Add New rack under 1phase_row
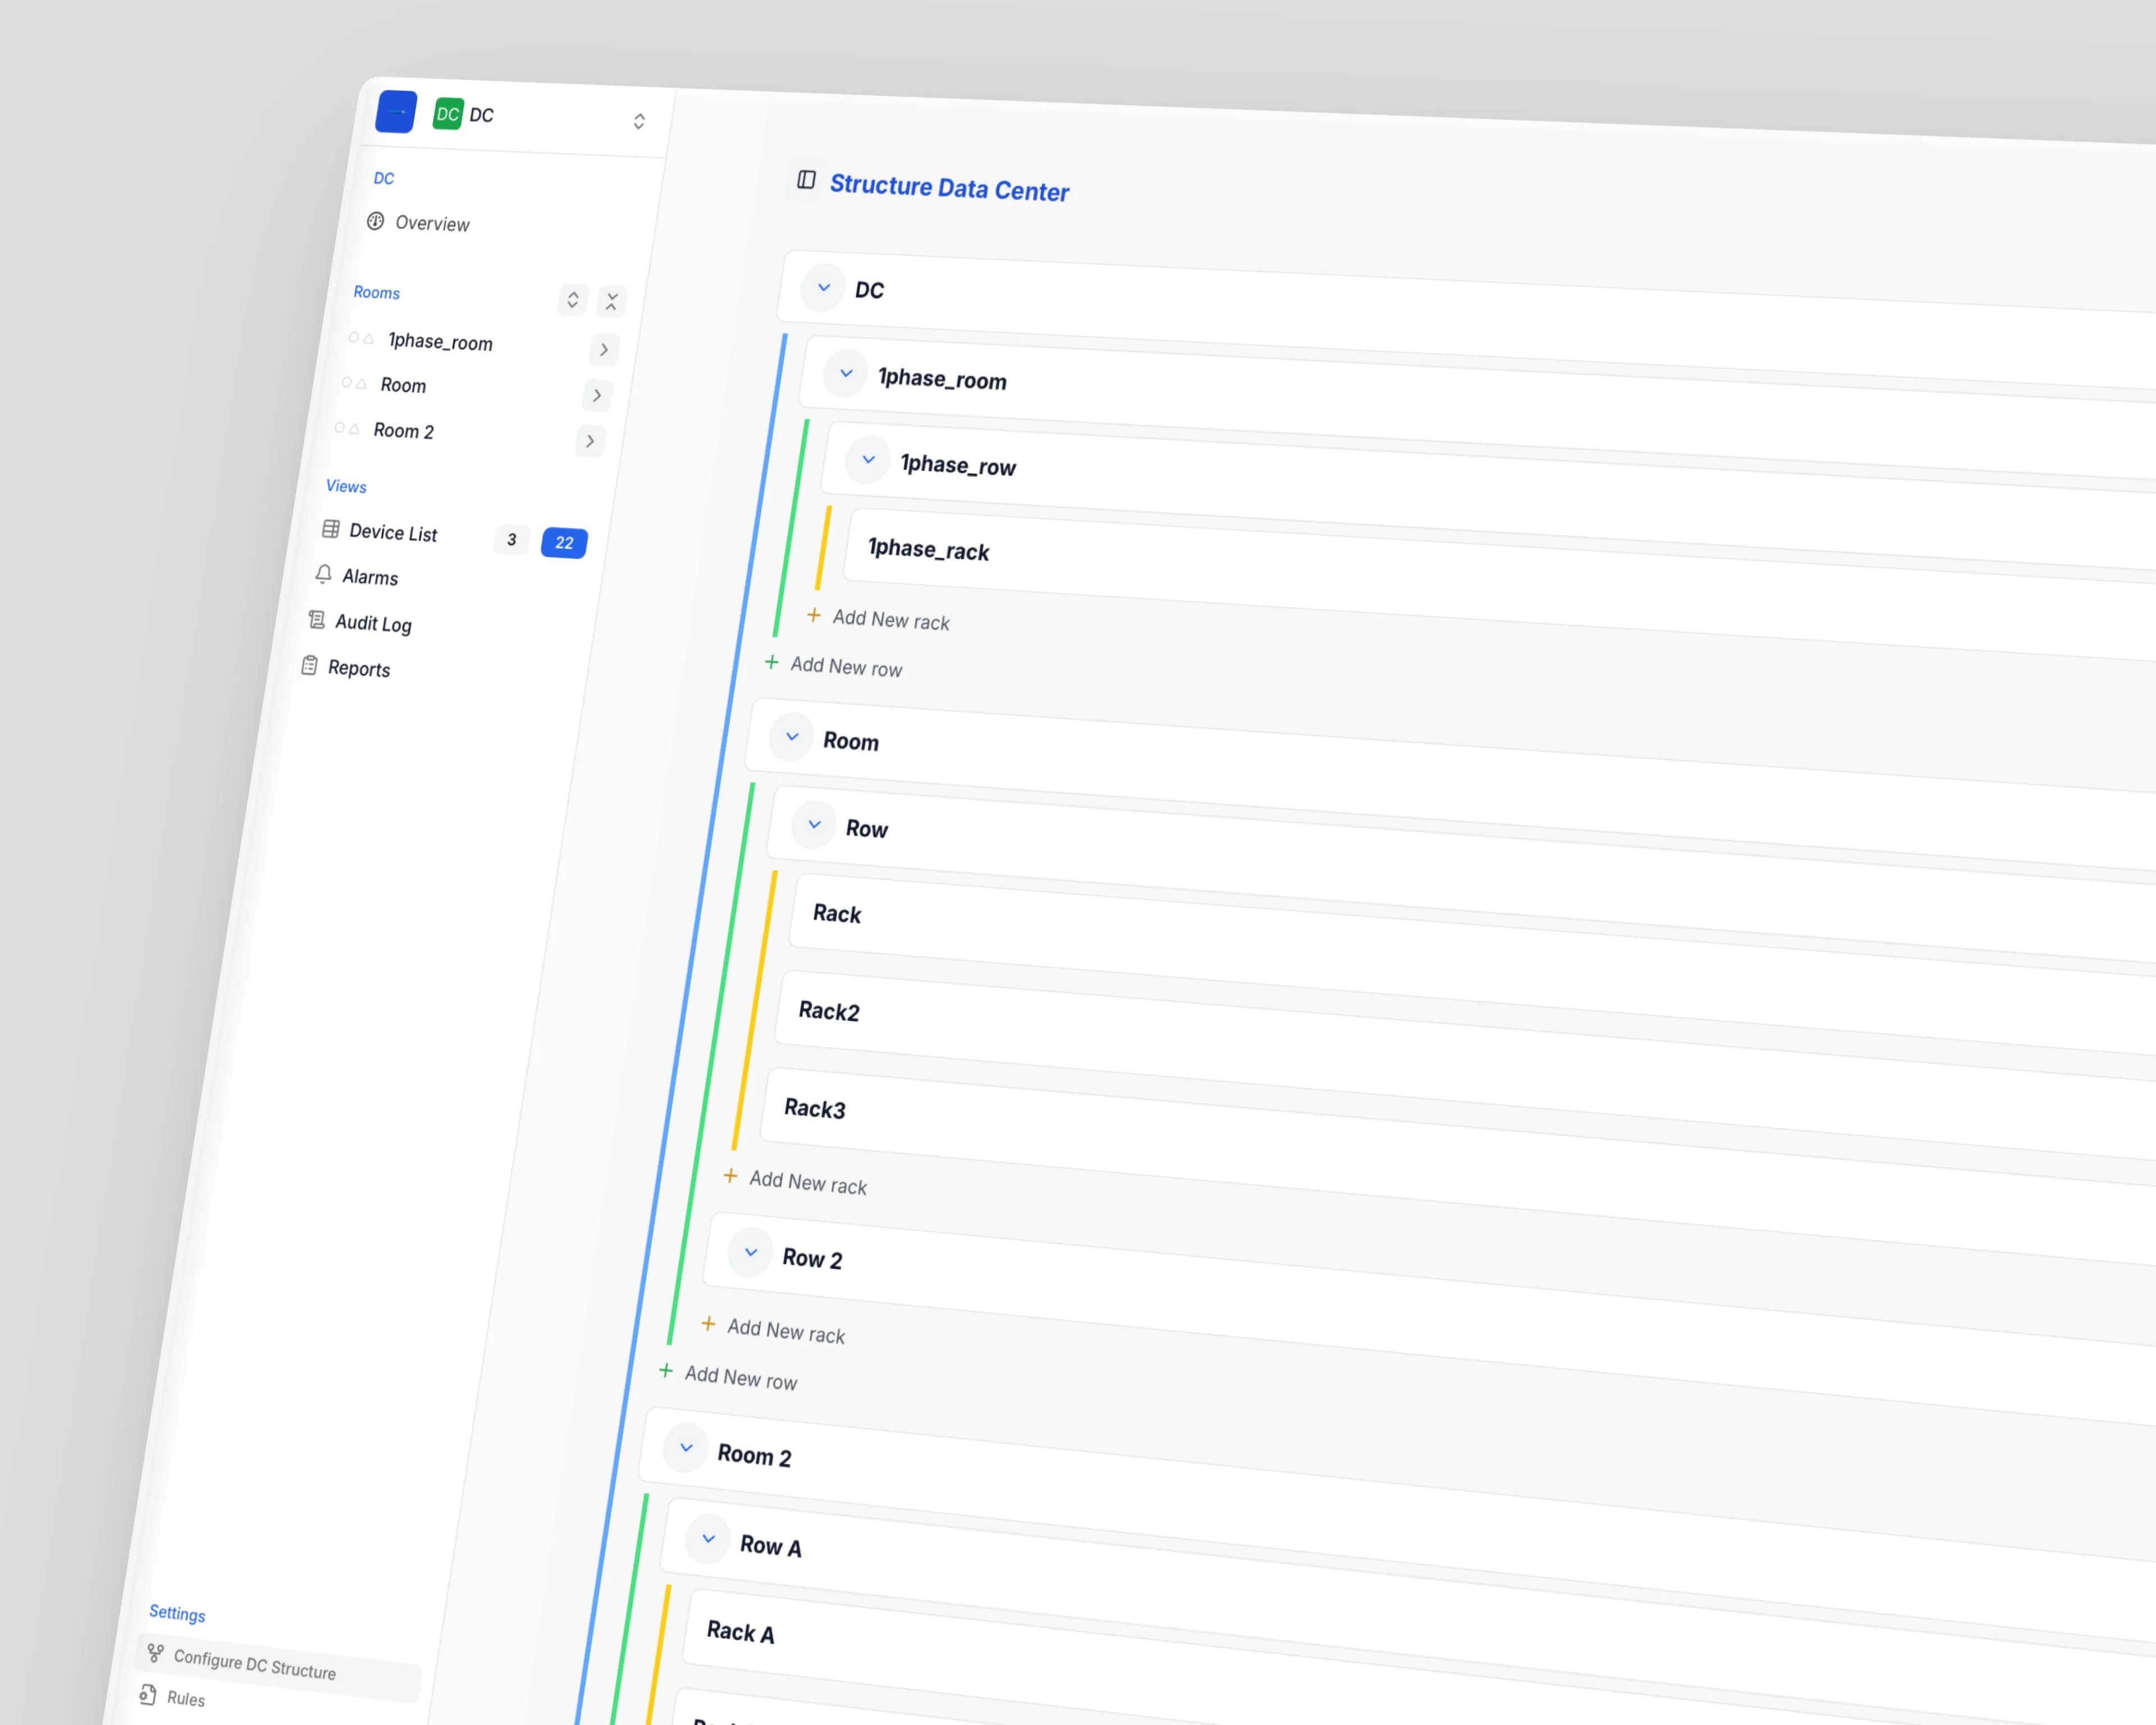This screenshot has width=2156, height=1725. pyautogui.click(x=880, y=619)
